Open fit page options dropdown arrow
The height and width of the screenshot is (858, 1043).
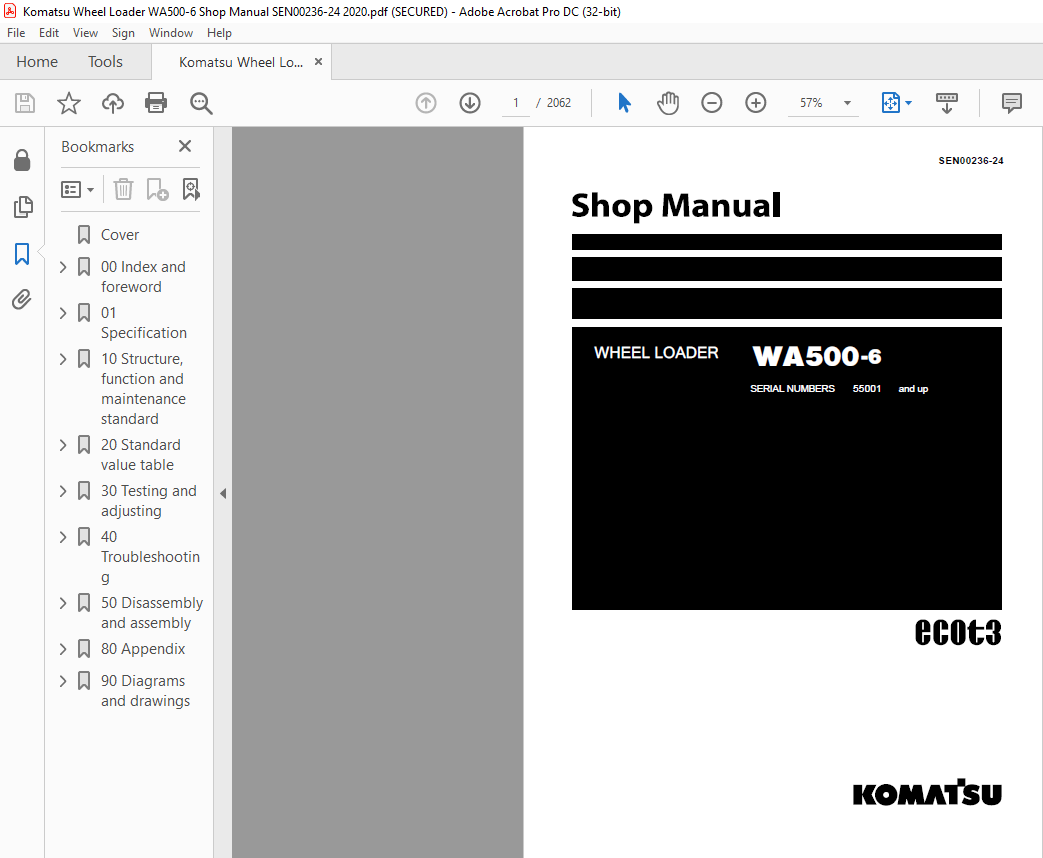[909, 103]
